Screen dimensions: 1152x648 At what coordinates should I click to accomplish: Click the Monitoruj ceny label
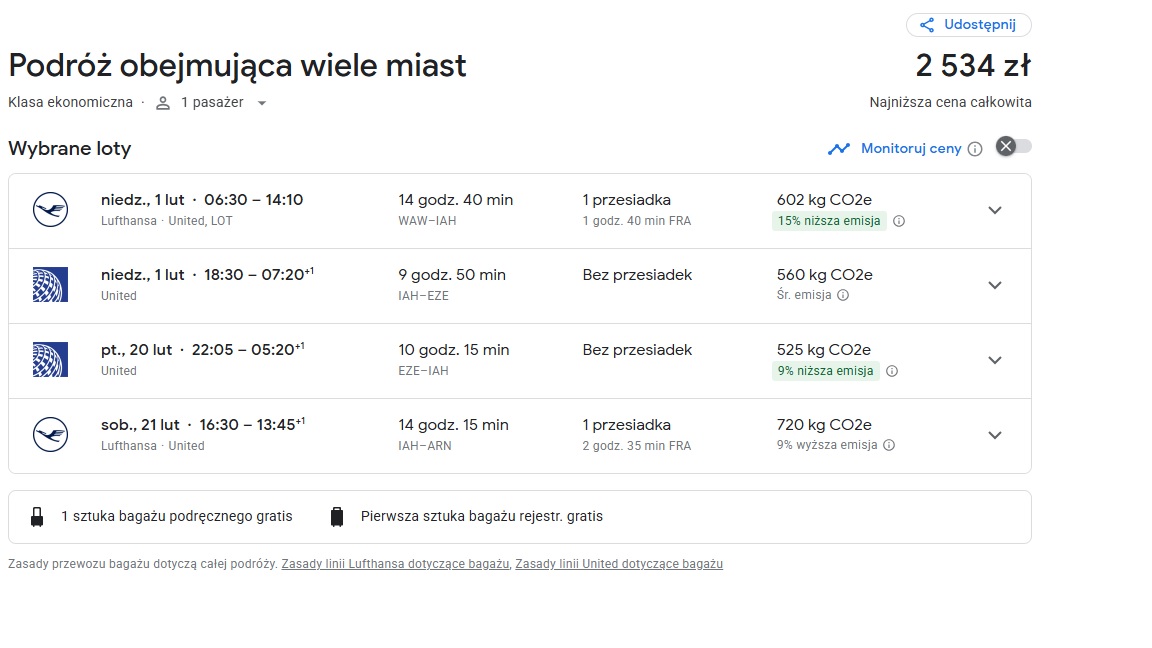(911, 149)
